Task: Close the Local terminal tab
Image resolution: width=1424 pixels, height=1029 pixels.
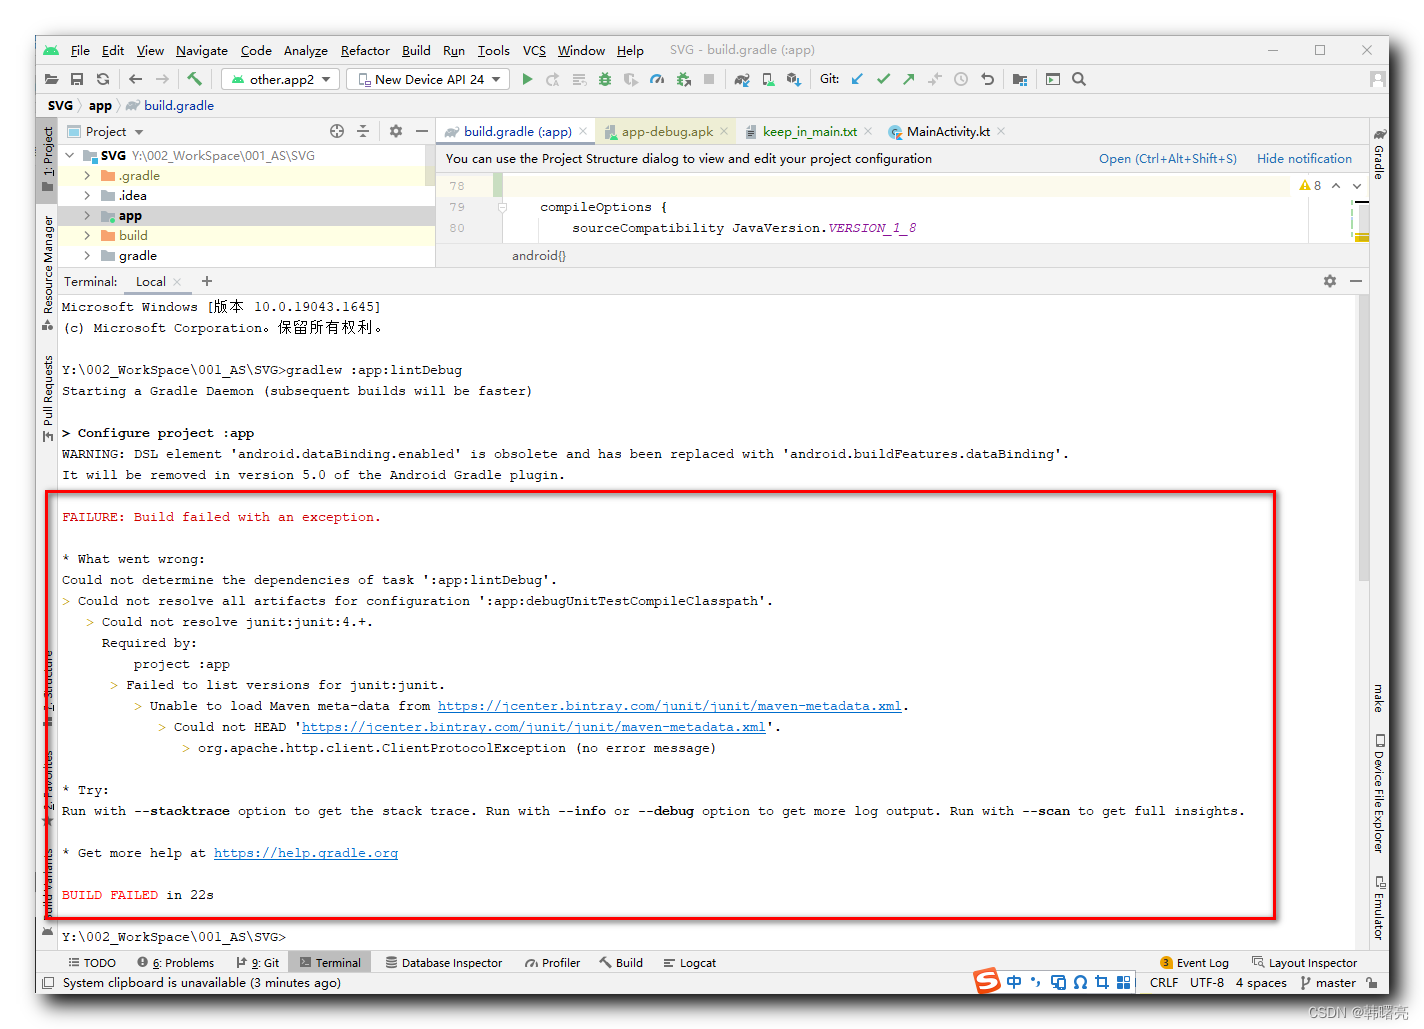Action: pyautogui.click(x=177, y=281)
